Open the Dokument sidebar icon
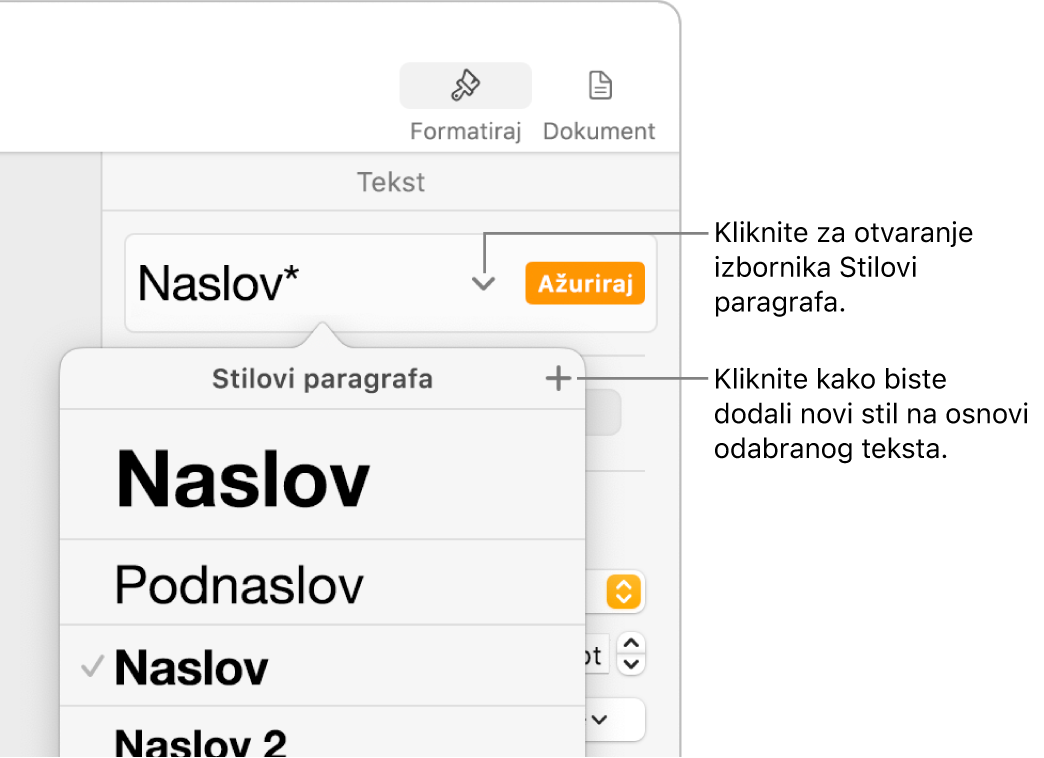This screenshot has width=1044, height=758. click(600, 85)
